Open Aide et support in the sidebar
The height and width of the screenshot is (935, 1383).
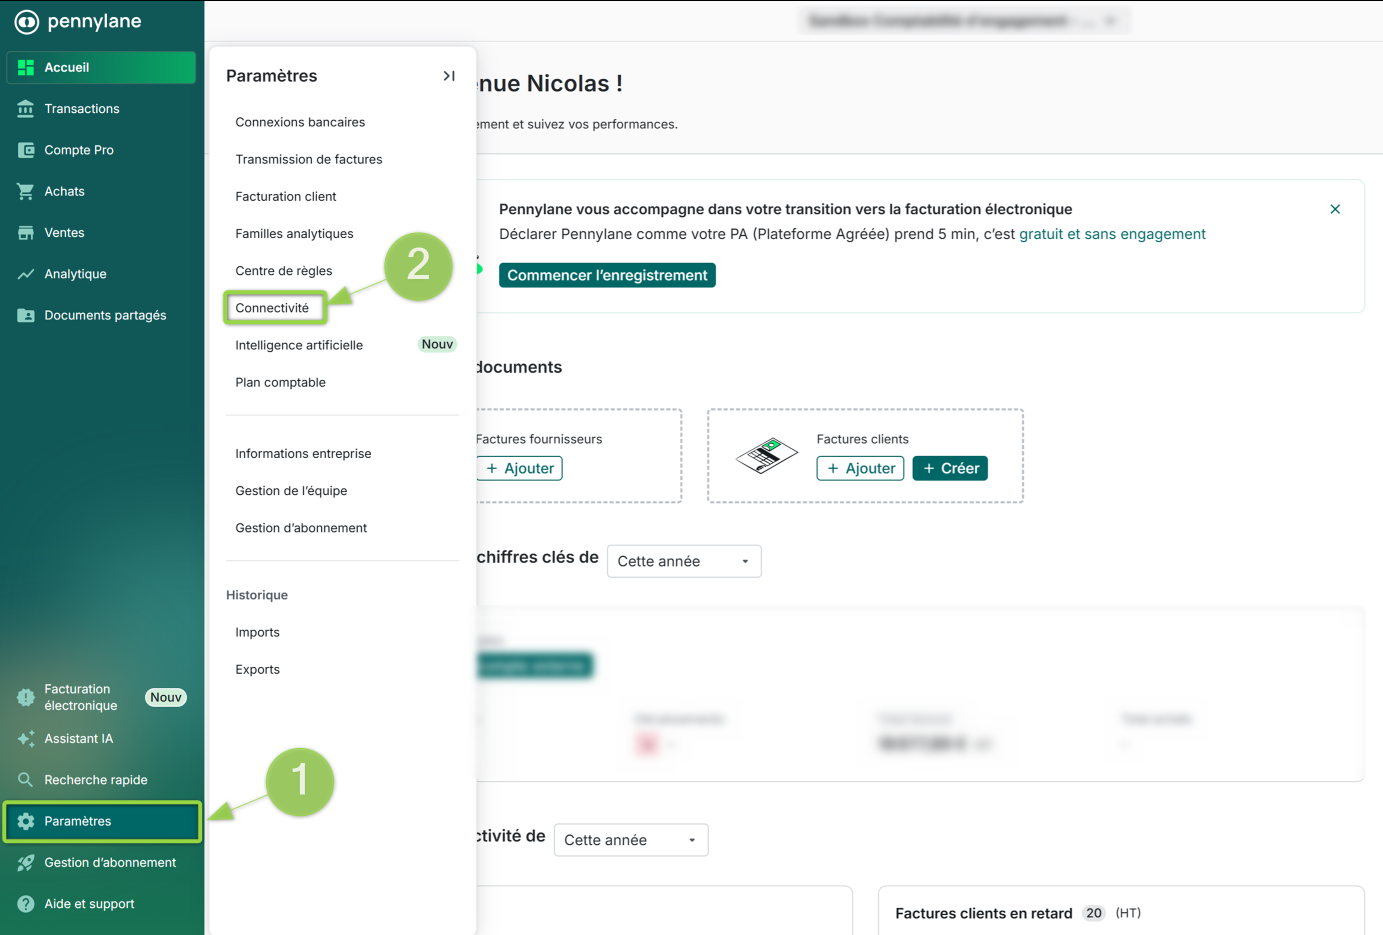pos(101,904)
